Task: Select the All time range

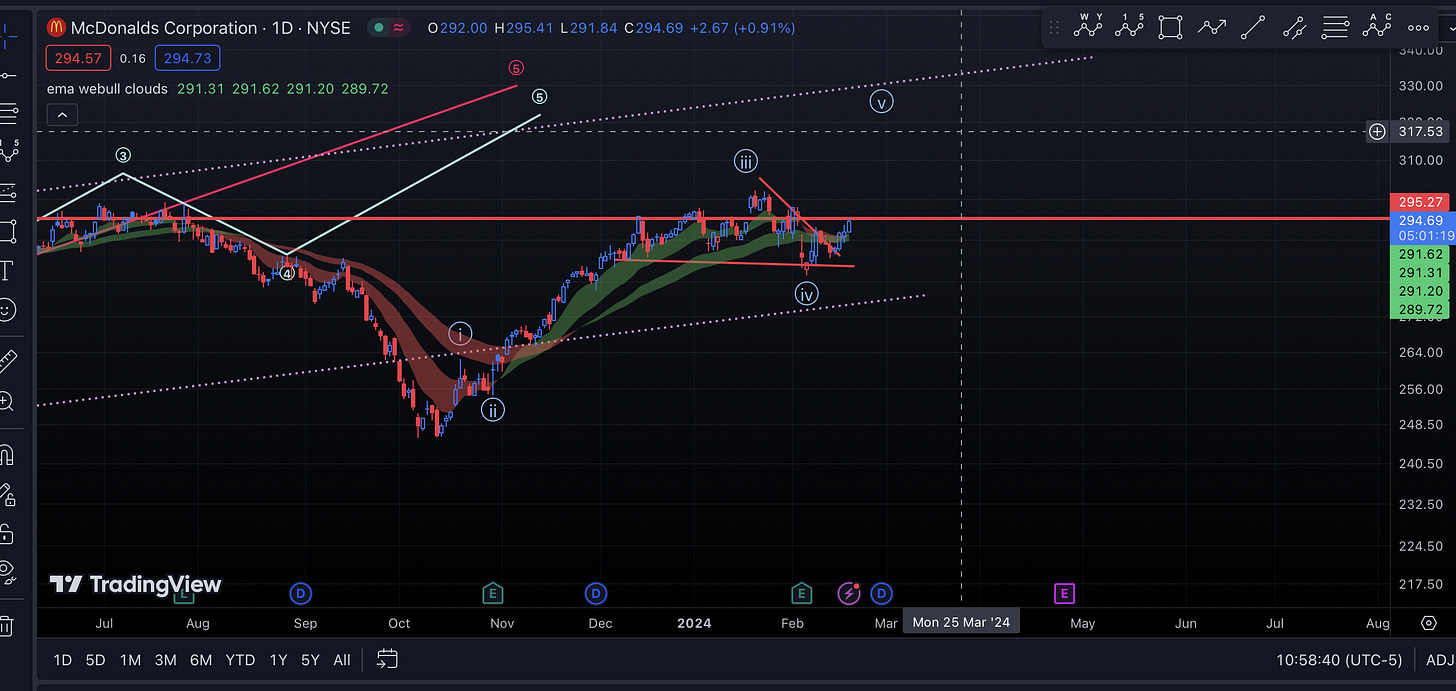Action: tap(342, 660)
